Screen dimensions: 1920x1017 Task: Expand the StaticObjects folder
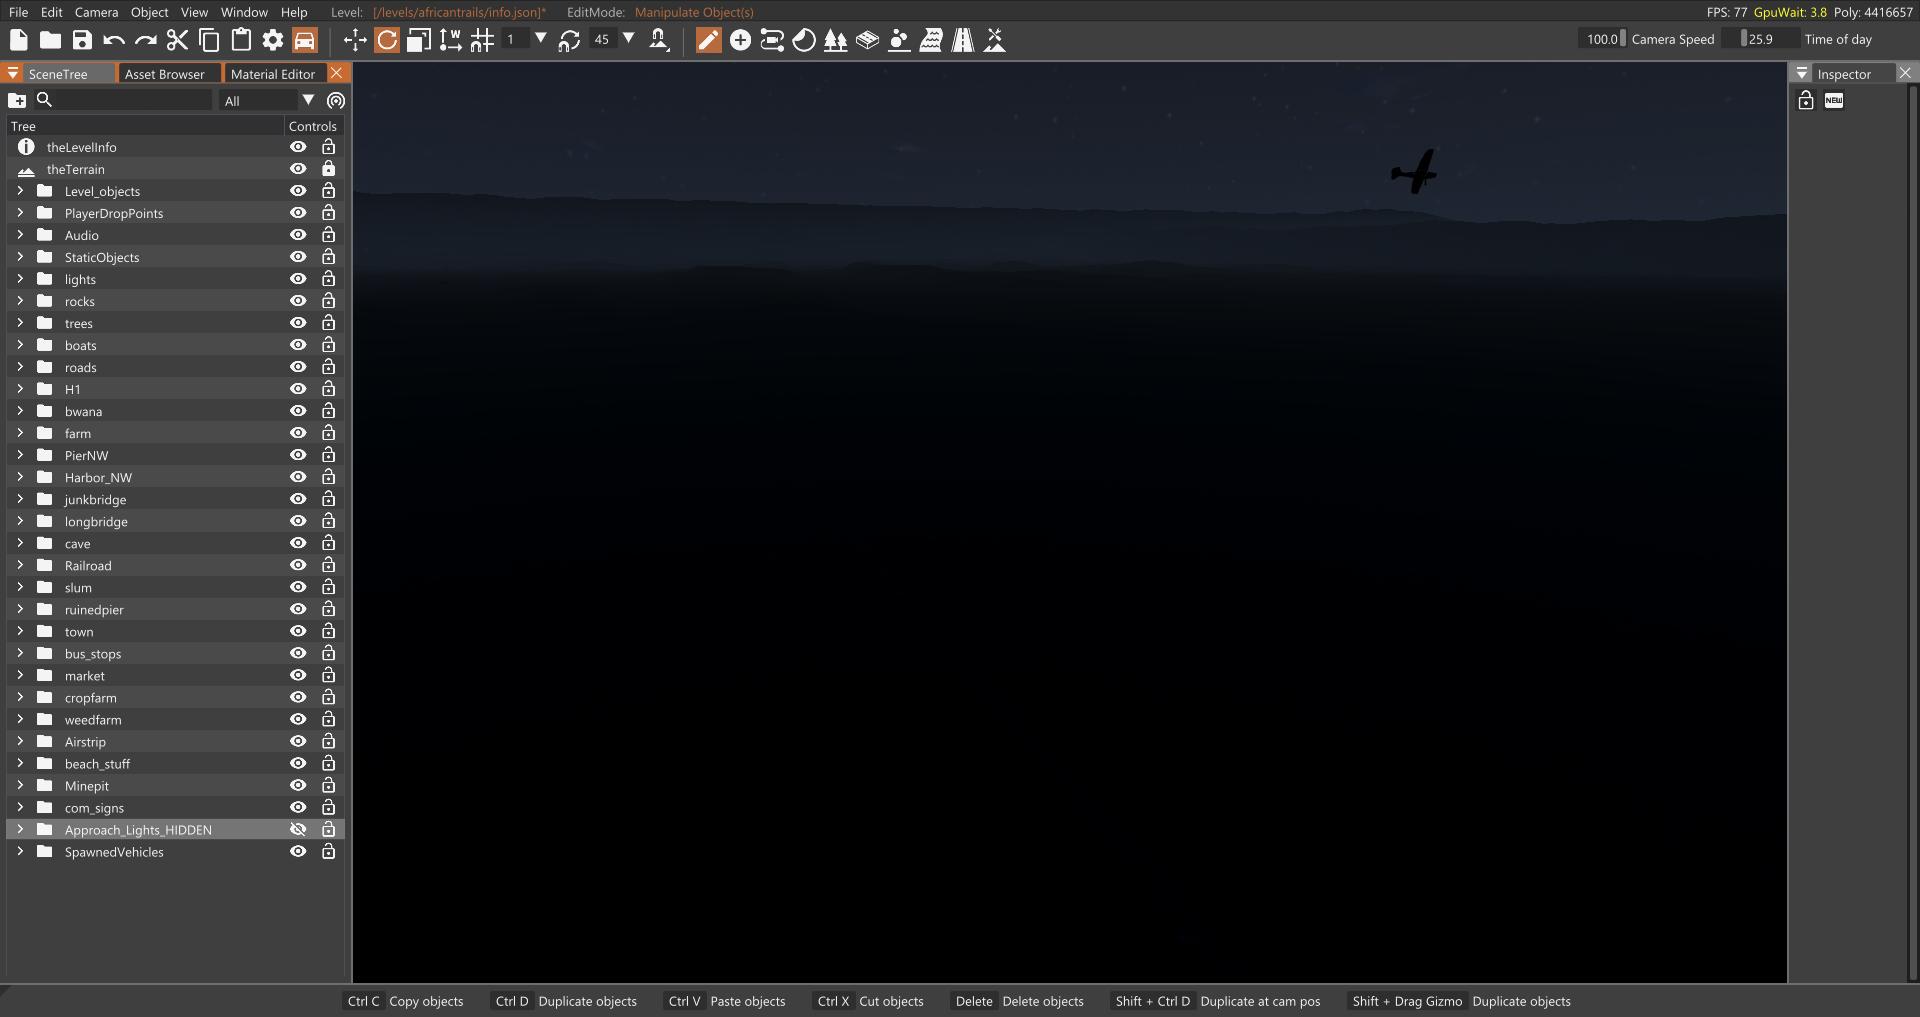point(20,257)
